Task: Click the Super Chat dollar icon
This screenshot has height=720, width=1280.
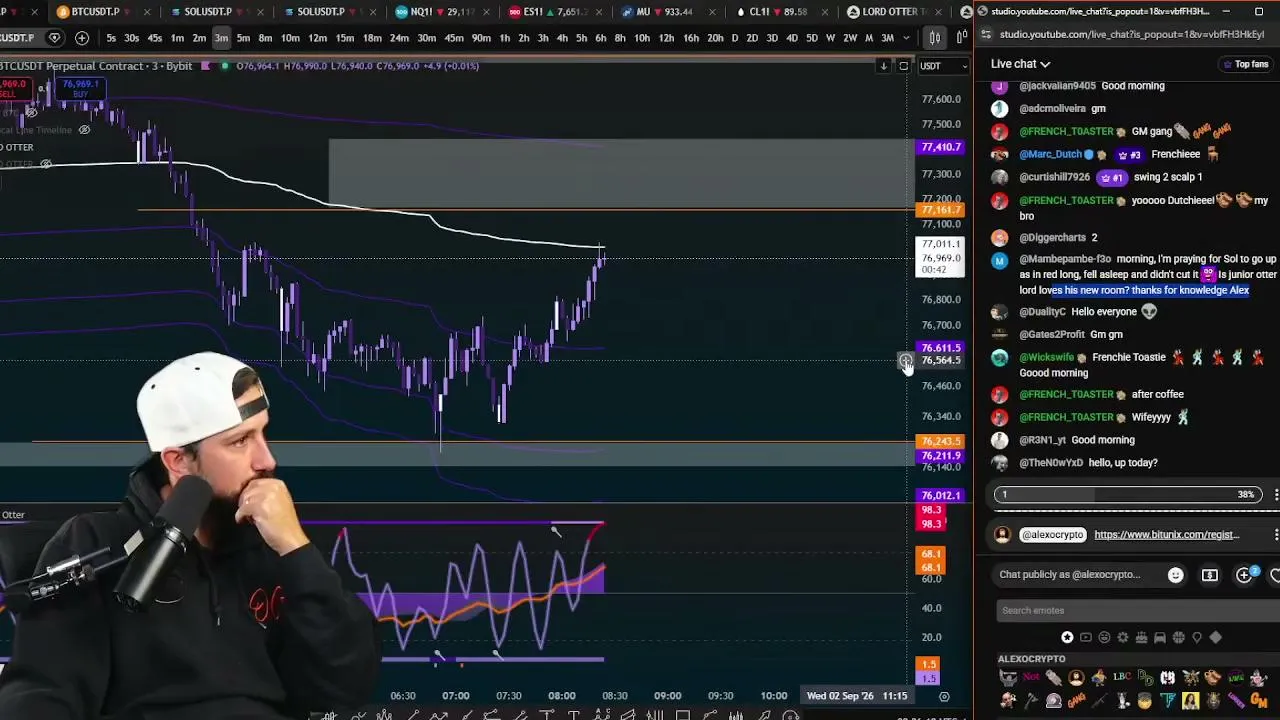Action: [x=1210, y=575]
